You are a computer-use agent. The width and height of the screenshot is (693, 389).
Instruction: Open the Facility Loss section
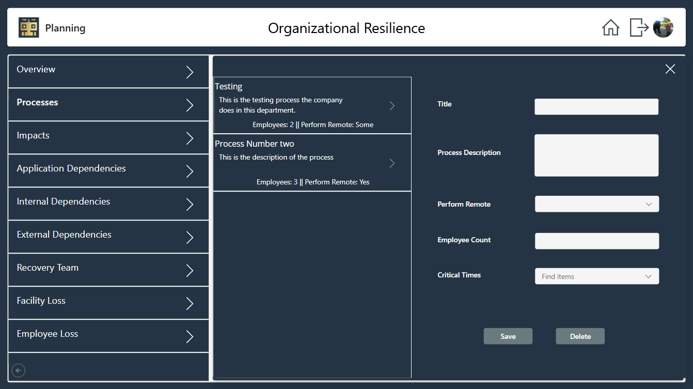tap(108, 303)
